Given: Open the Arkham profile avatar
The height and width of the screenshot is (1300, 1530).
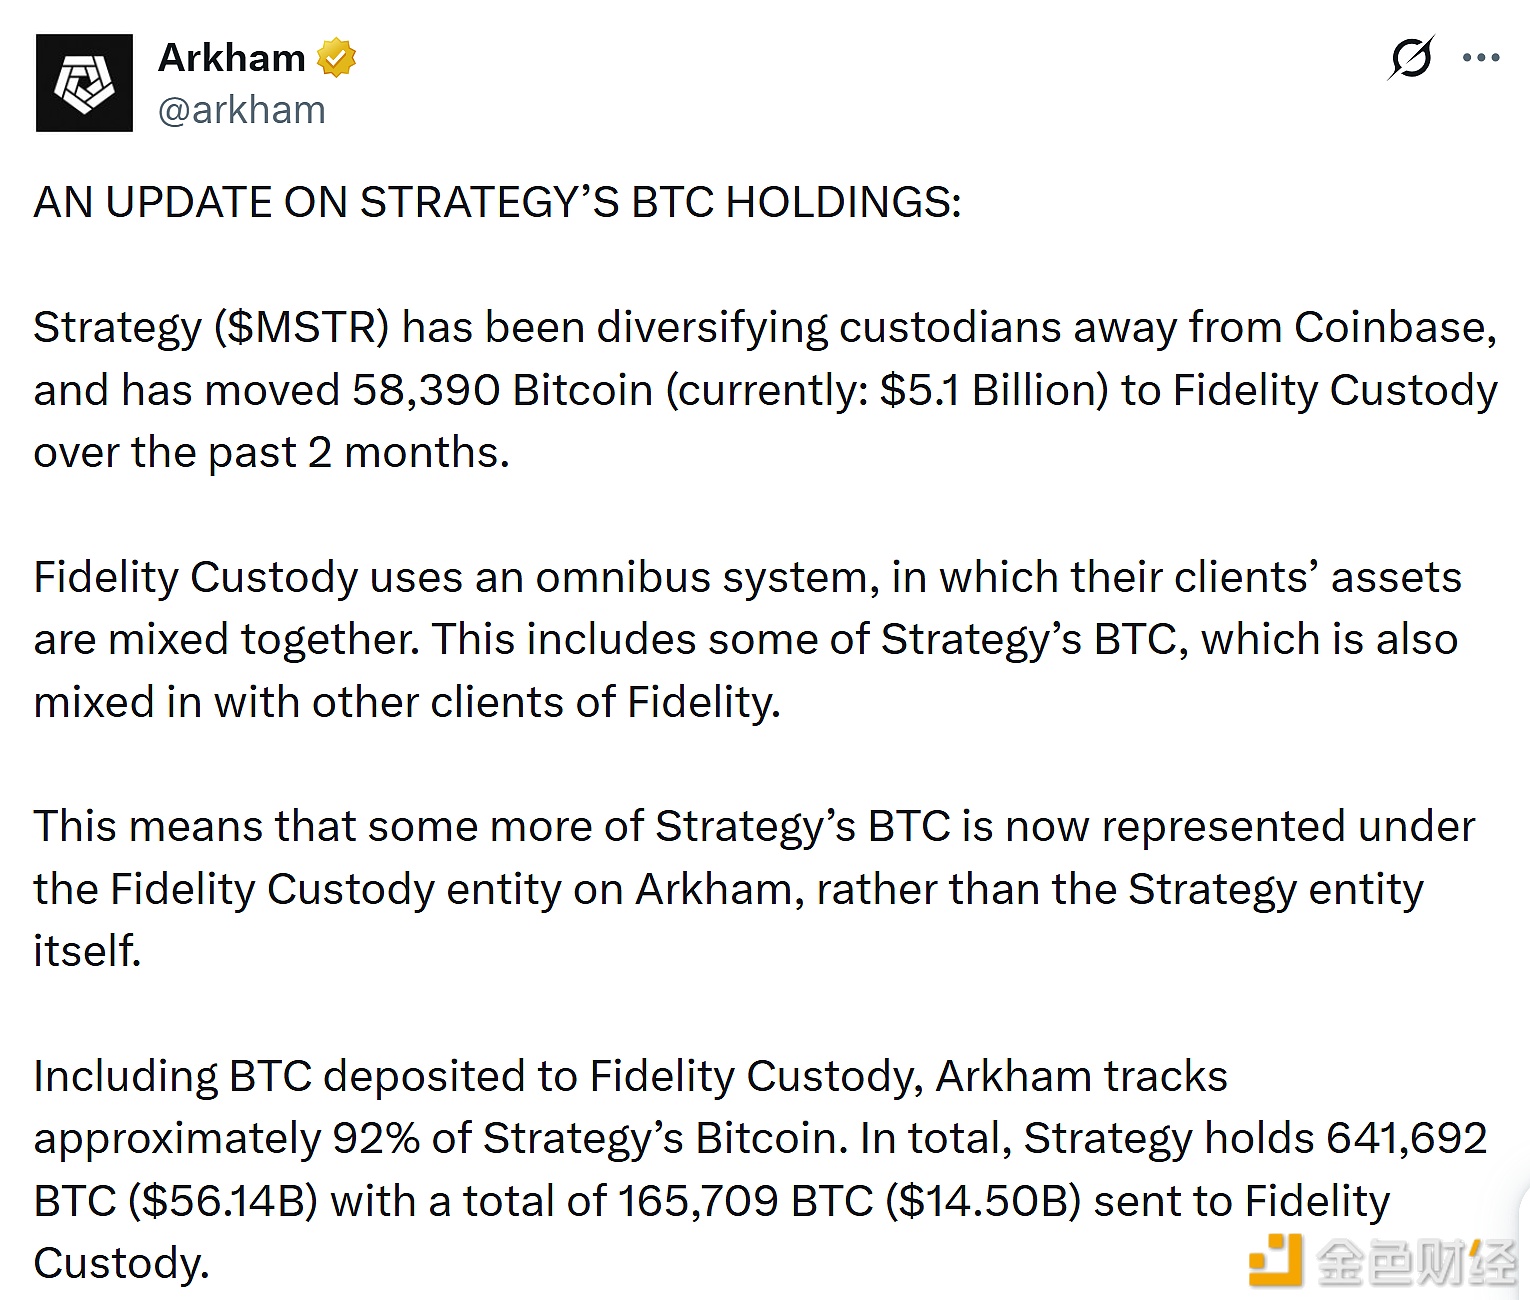Looking at the screenshot, I should [x=84, y=83].
